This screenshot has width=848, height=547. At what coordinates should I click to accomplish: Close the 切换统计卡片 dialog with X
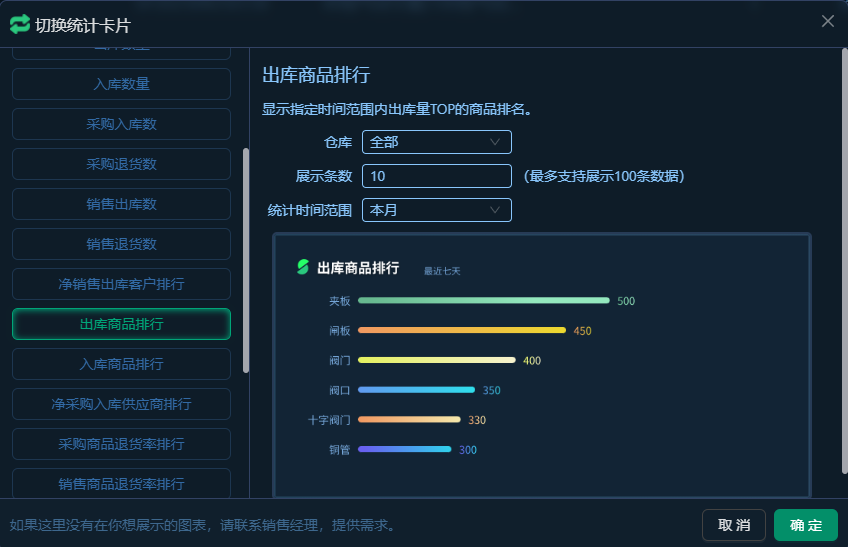[827, 21]
